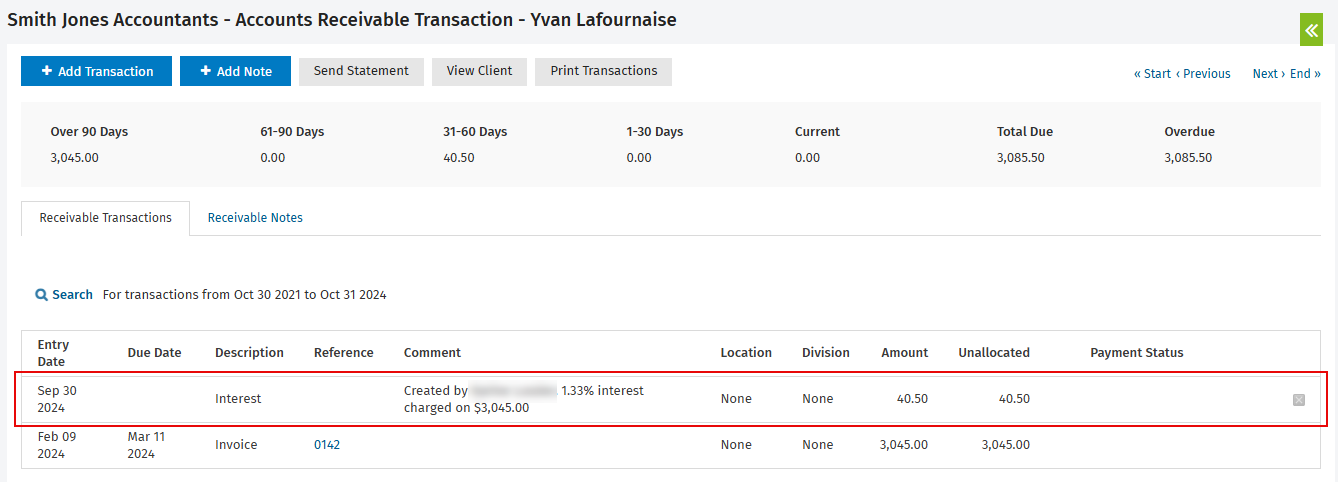Jump to the End record link
The image size is (1338, 482).
click(1305, 74)
